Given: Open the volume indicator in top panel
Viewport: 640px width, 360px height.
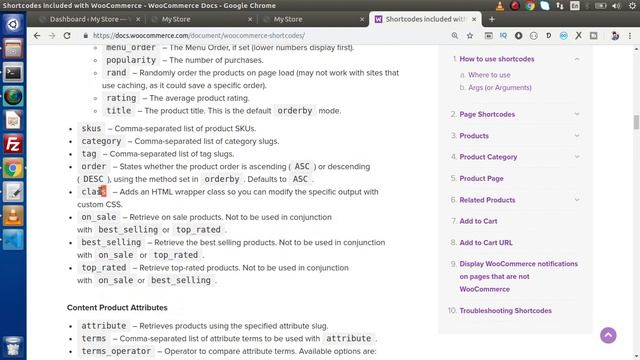Looking at the screenshot, I should pyautogui.click(x=616, y=6).
